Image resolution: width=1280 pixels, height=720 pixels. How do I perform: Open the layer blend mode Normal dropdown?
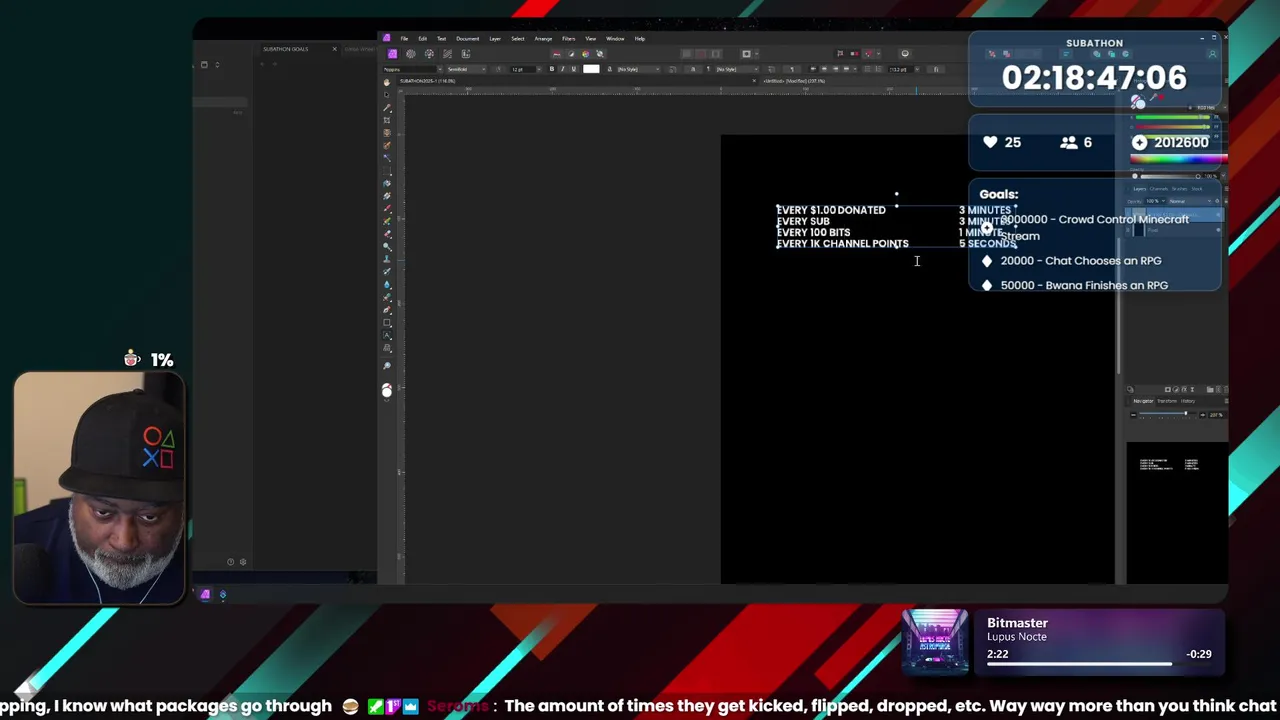1189,201
